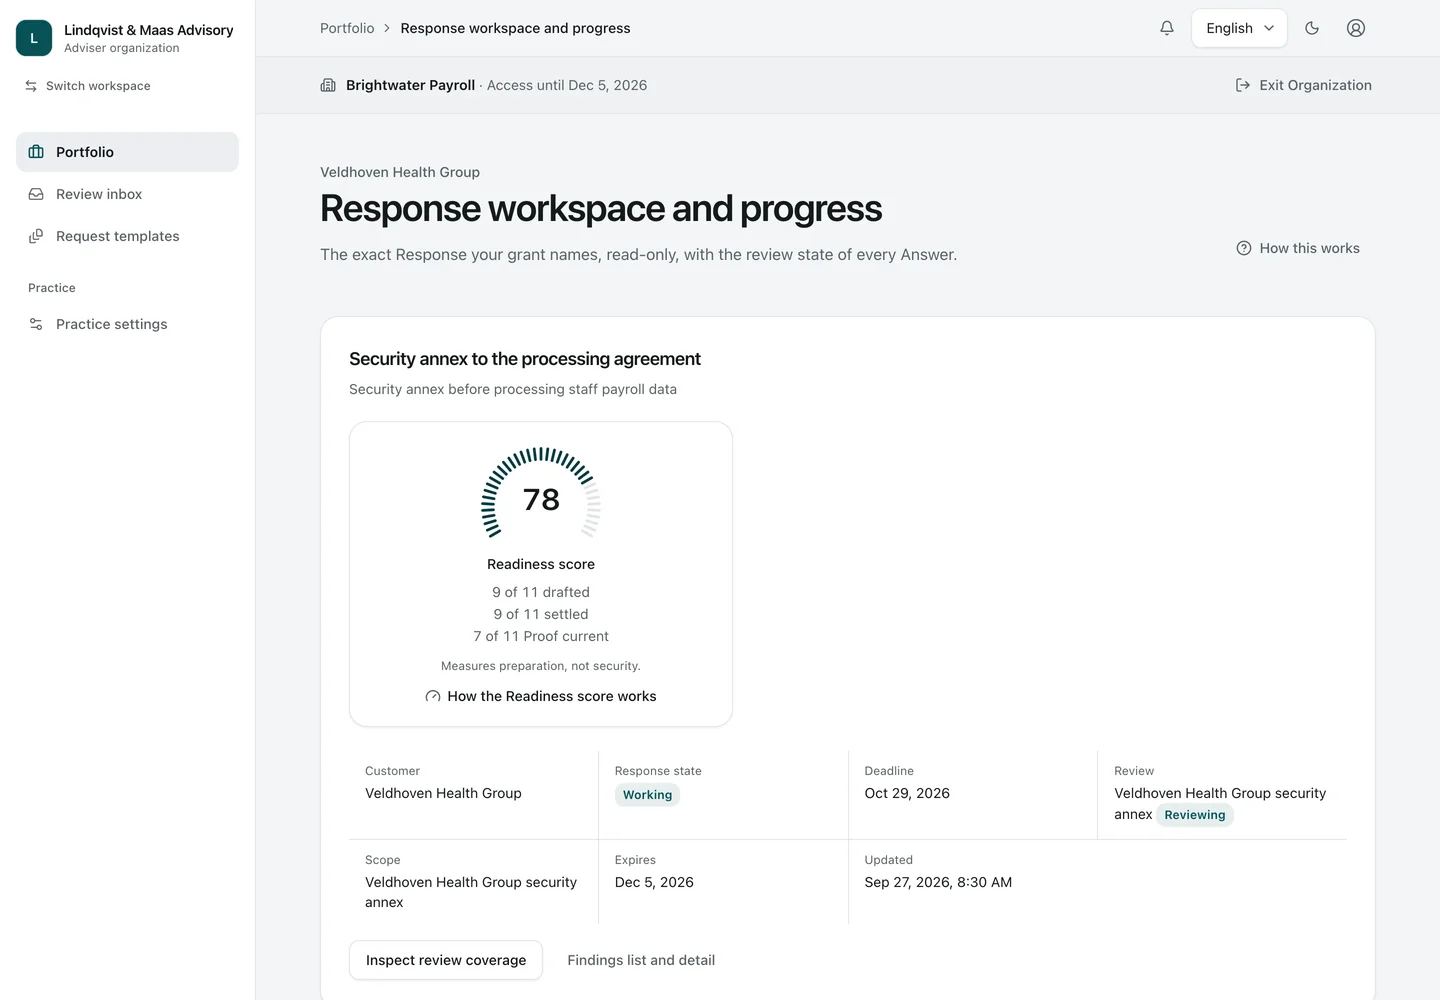This screenshot has height=1000, width=1440.
Task: Click the updated time Sep 27, 2026, 8:30 AM
Action: (938, 882)
